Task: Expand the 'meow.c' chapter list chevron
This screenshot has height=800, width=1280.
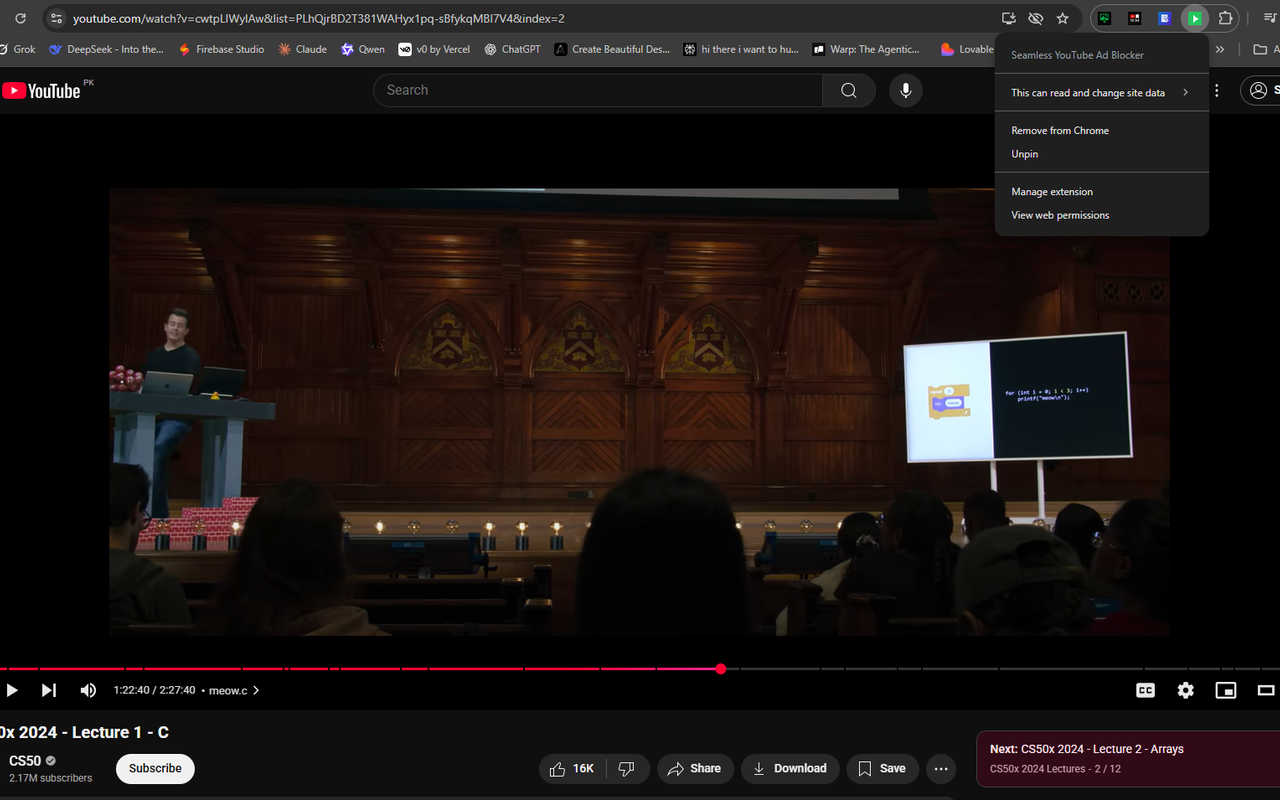Action: 255,690
